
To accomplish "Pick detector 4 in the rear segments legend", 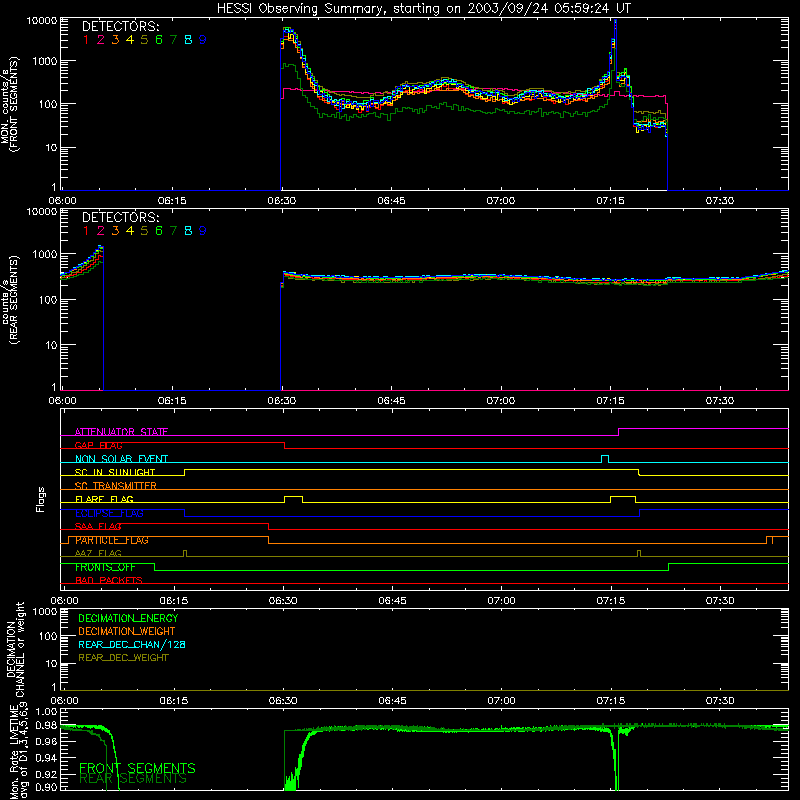I will point(130,231).
